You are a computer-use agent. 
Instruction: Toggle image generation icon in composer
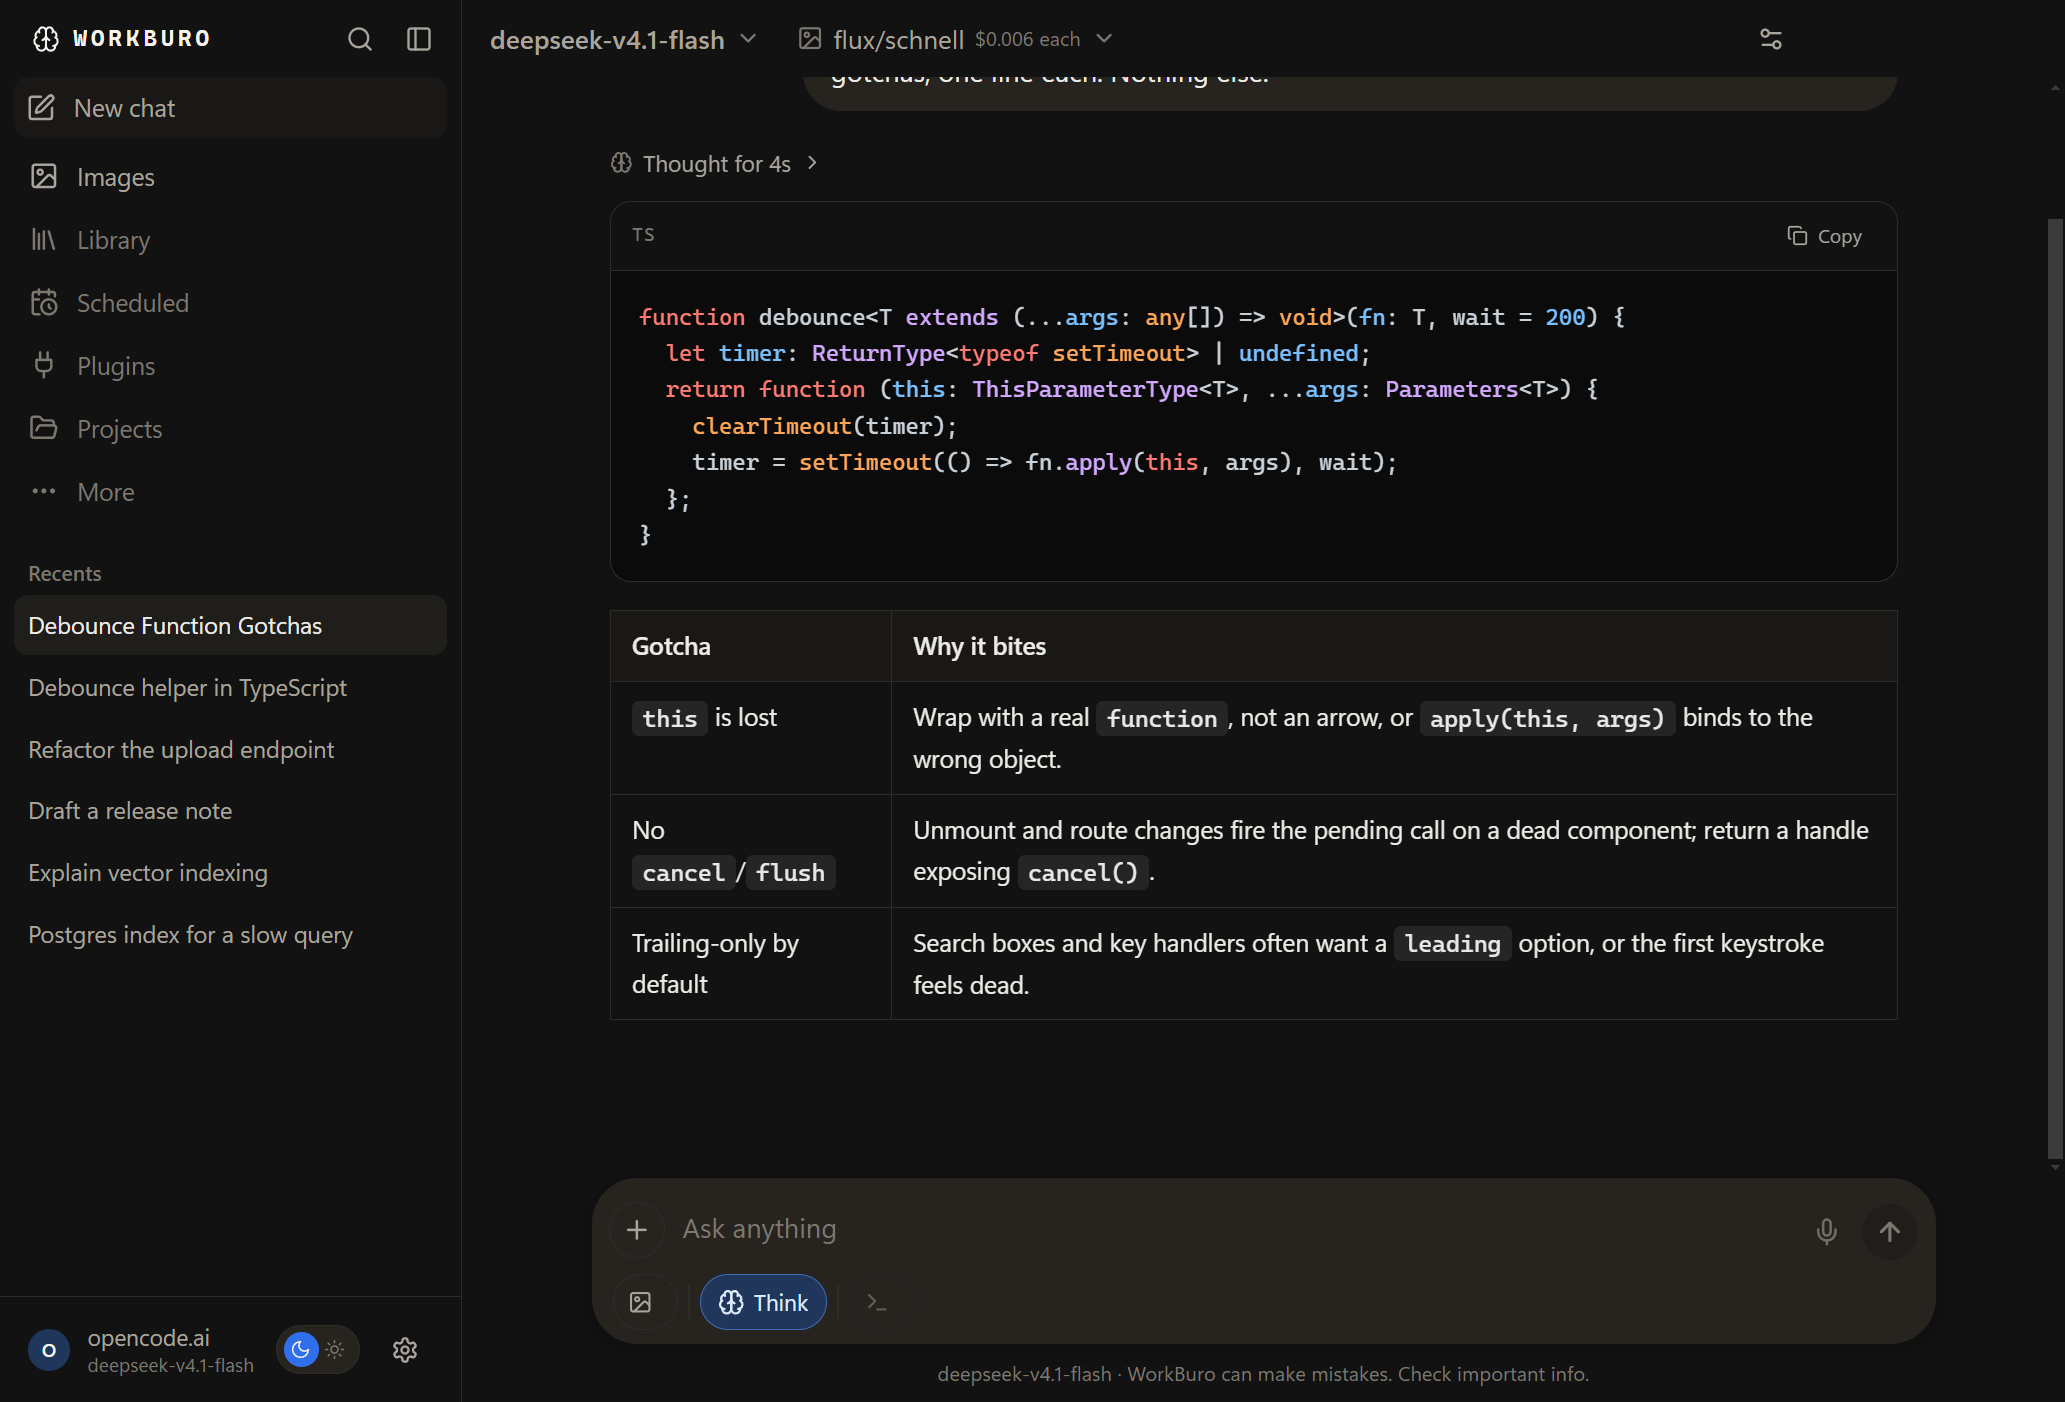[641, 1302]
